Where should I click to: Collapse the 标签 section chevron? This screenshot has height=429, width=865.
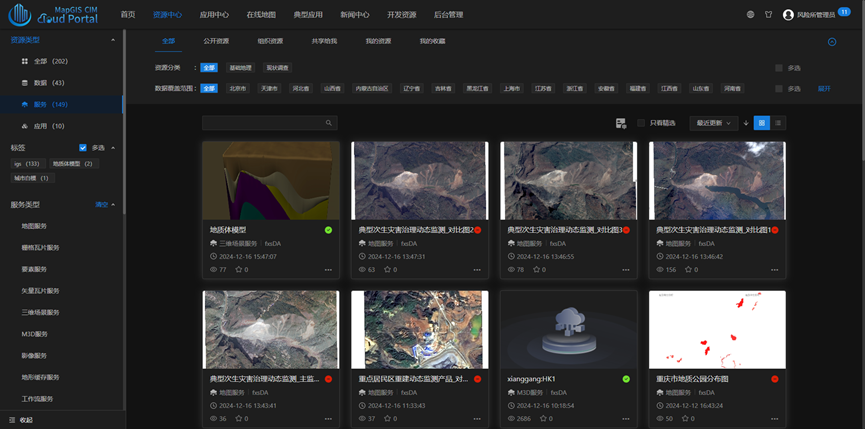(113, 148)
